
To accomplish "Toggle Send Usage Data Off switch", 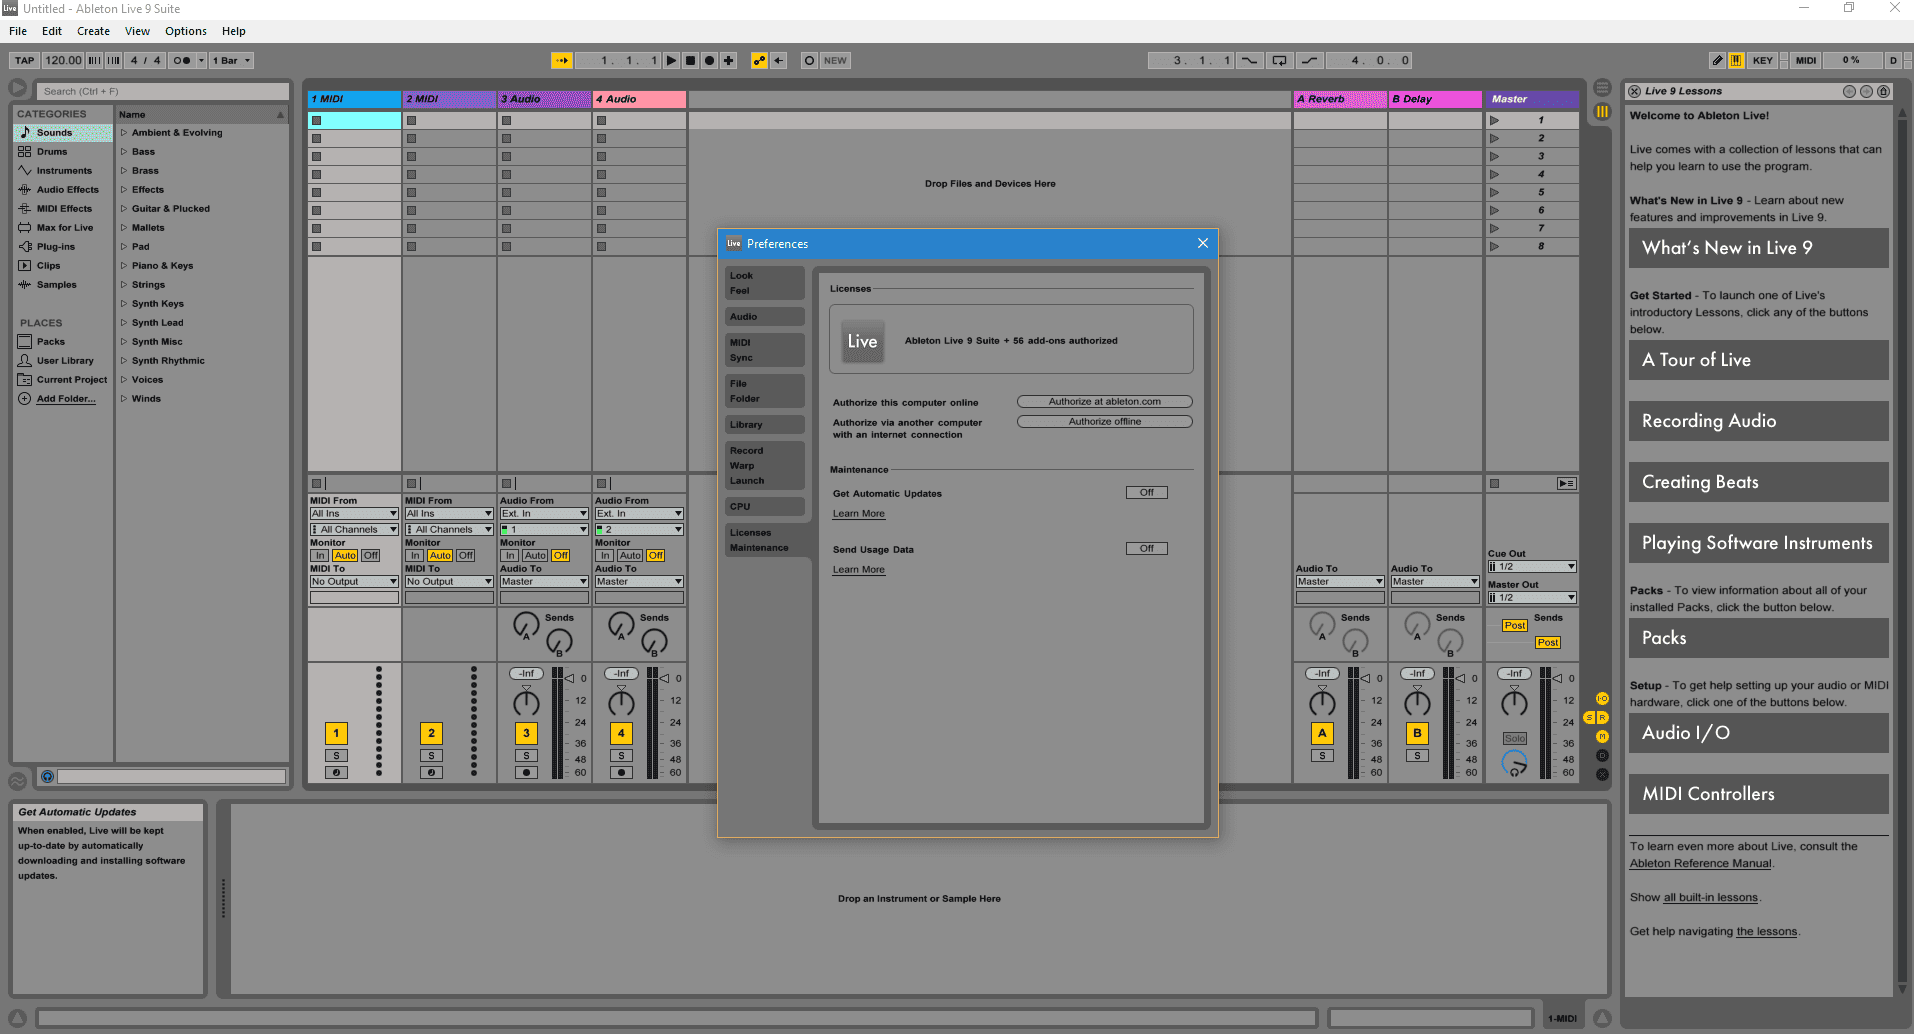I will tap(1147, 549).
